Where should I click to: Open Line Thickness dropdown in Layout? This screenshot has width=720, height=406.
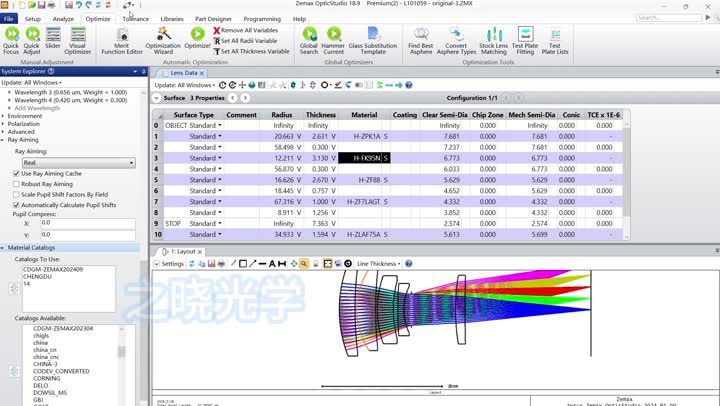378,264
